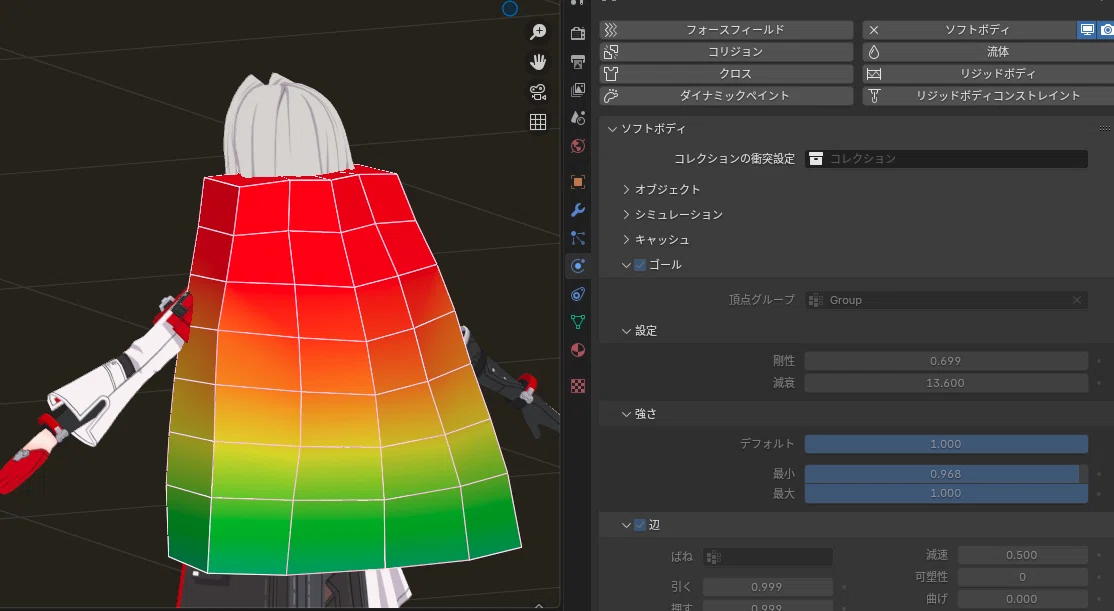
Task: Open the Scene properties tab
Action: (578, 118)
